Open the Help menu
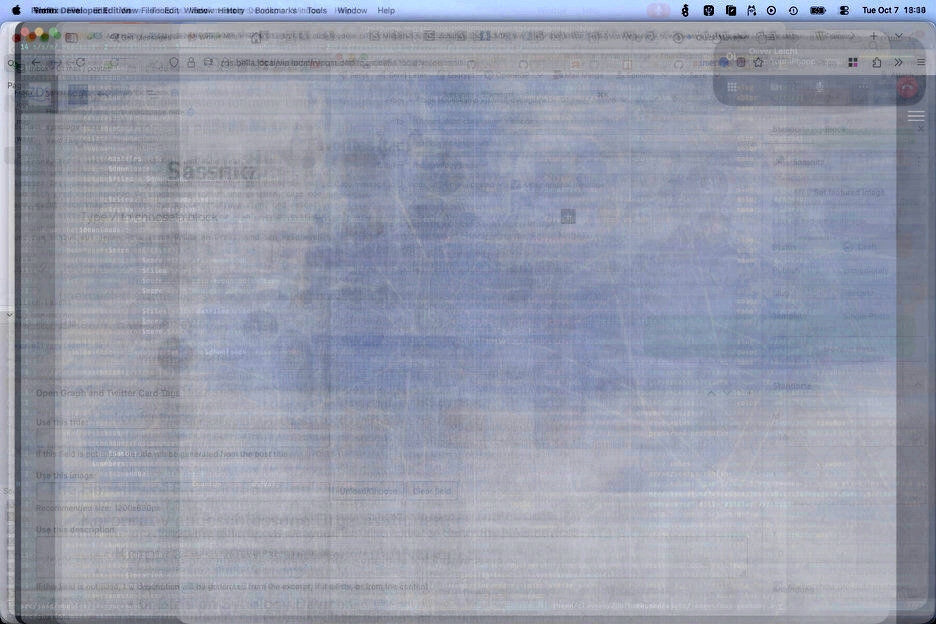 pos(386,10)
